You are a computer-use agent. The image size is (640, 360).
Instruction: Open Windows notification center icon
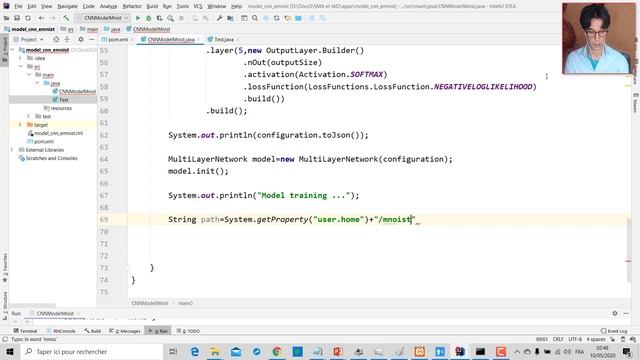point(627,351)
